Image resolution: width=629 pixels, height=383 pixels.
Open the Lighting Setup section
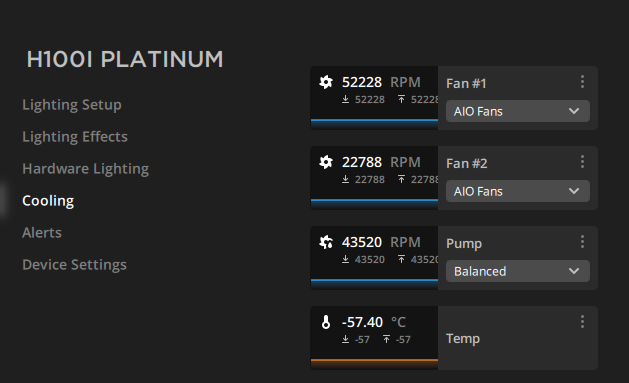click(x=72, y=105)
